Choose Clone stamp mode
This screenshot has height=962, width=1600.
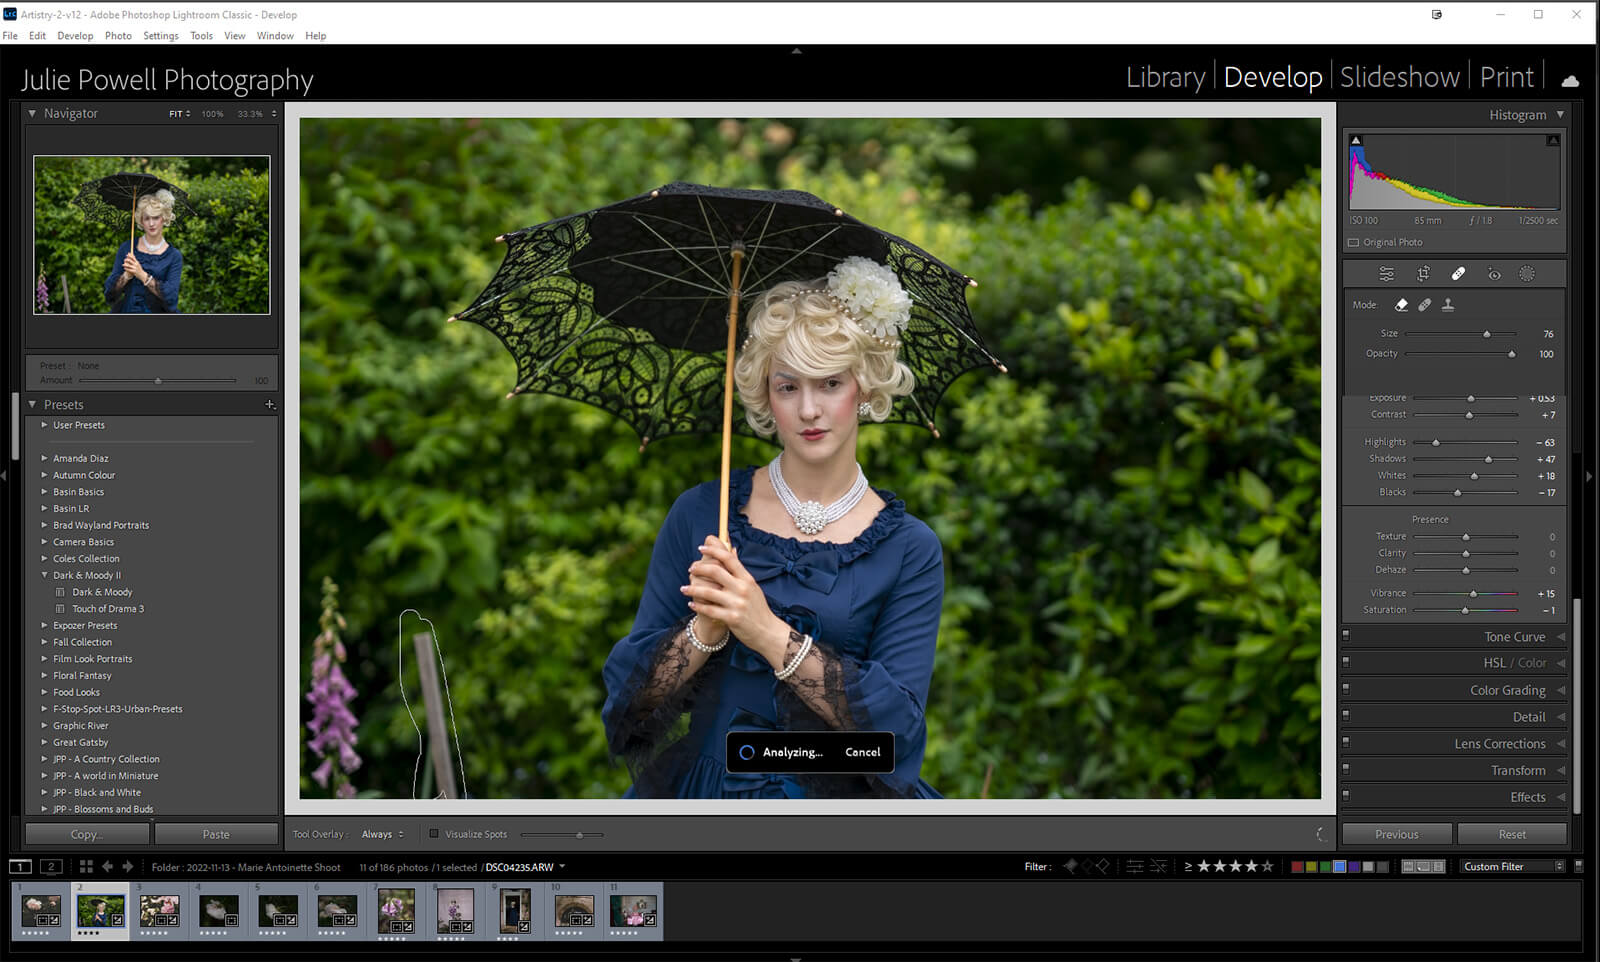(1448, 305)
